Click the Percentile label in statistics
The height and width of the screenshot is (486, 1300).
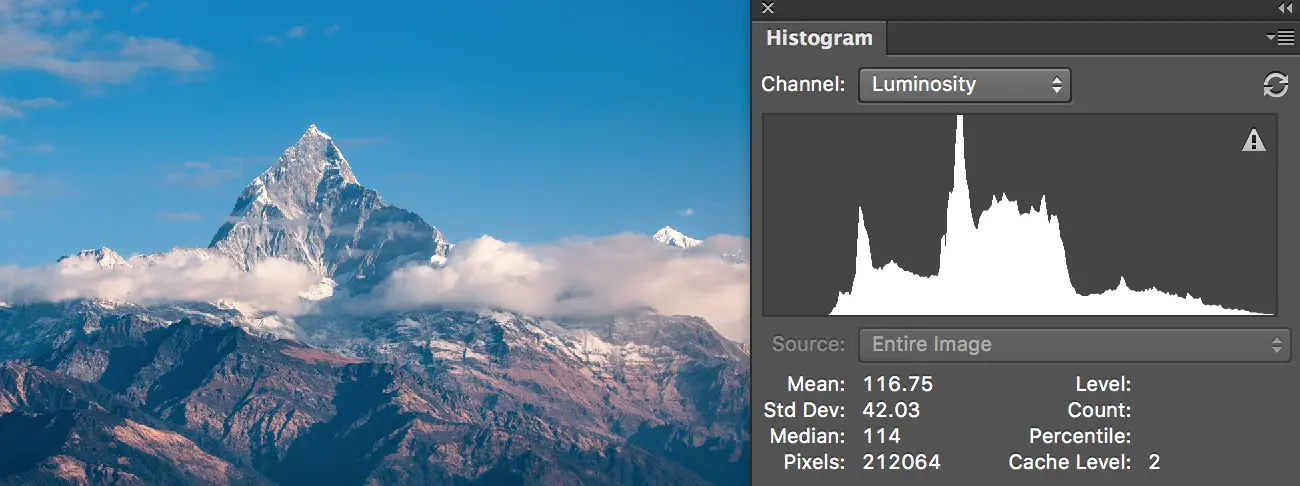coord(1080,436)
